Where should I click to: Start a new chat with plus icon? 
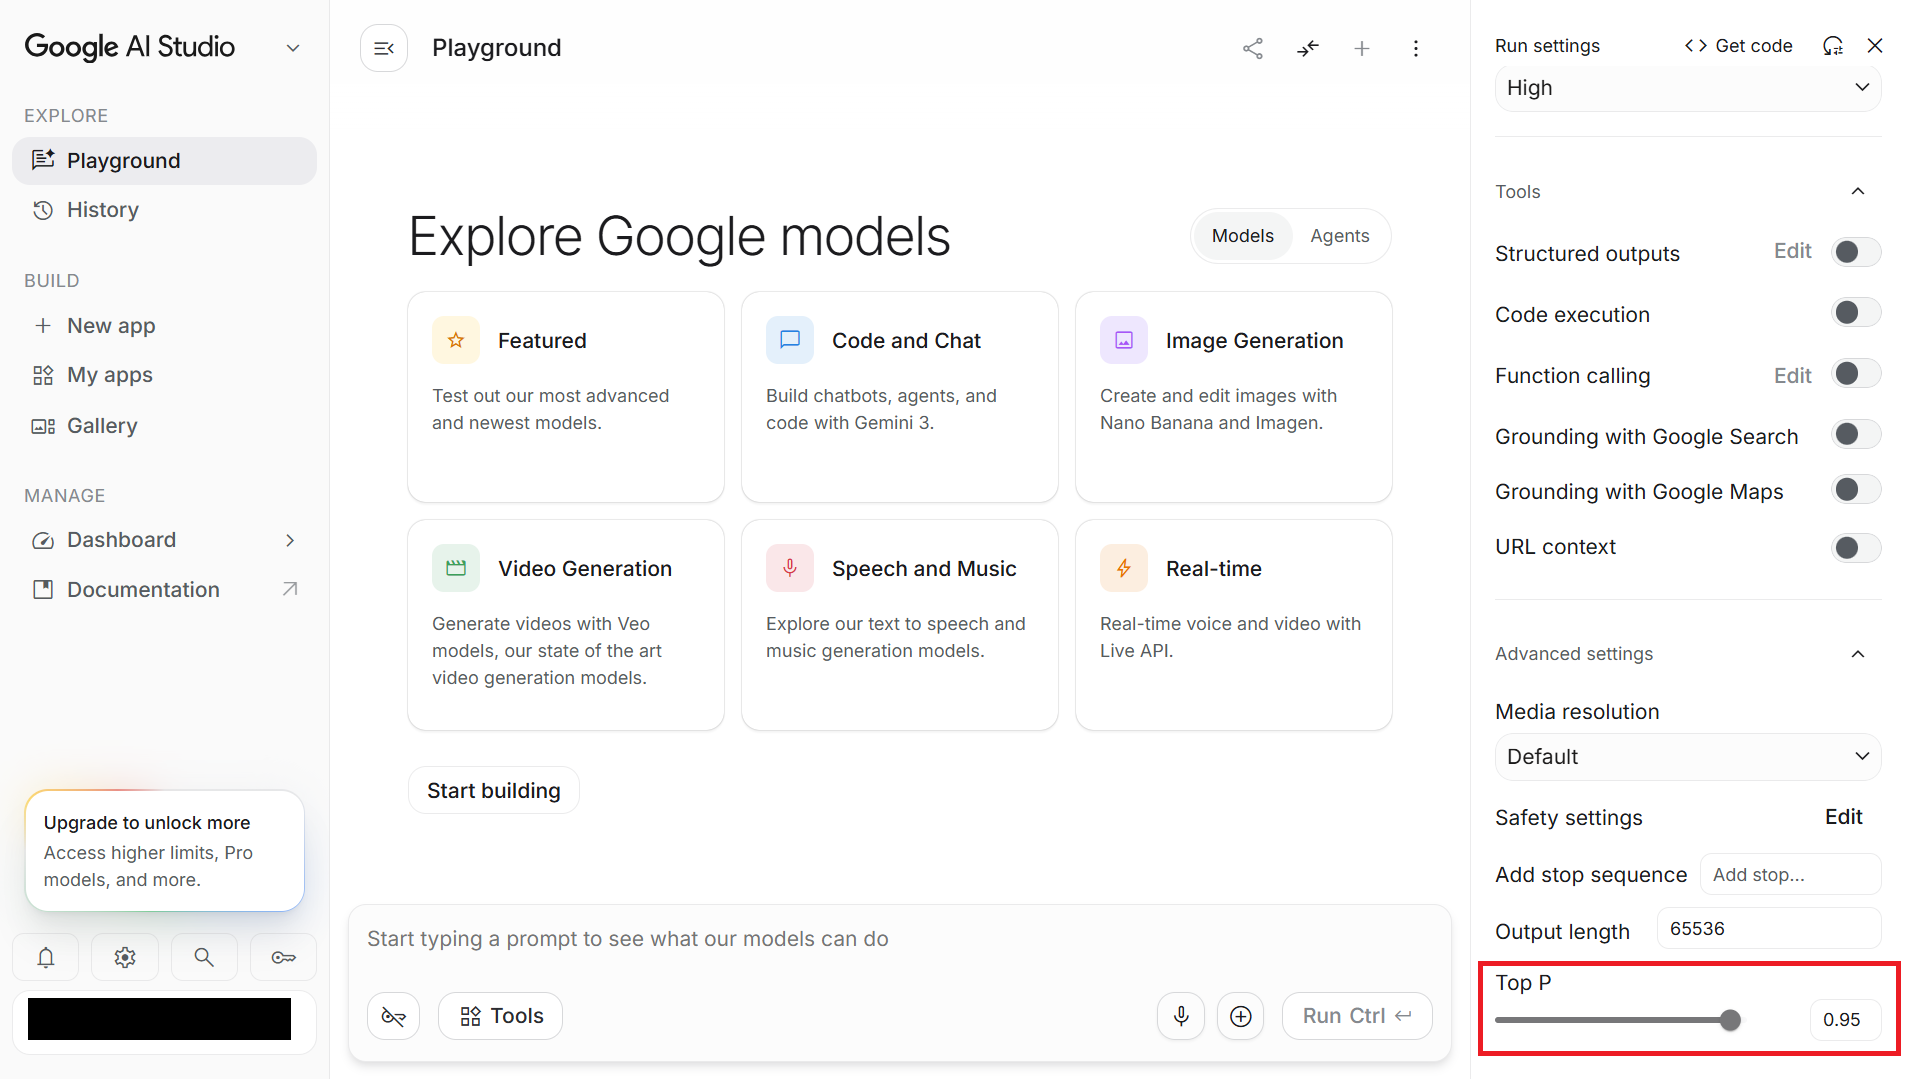point(1362,48)
